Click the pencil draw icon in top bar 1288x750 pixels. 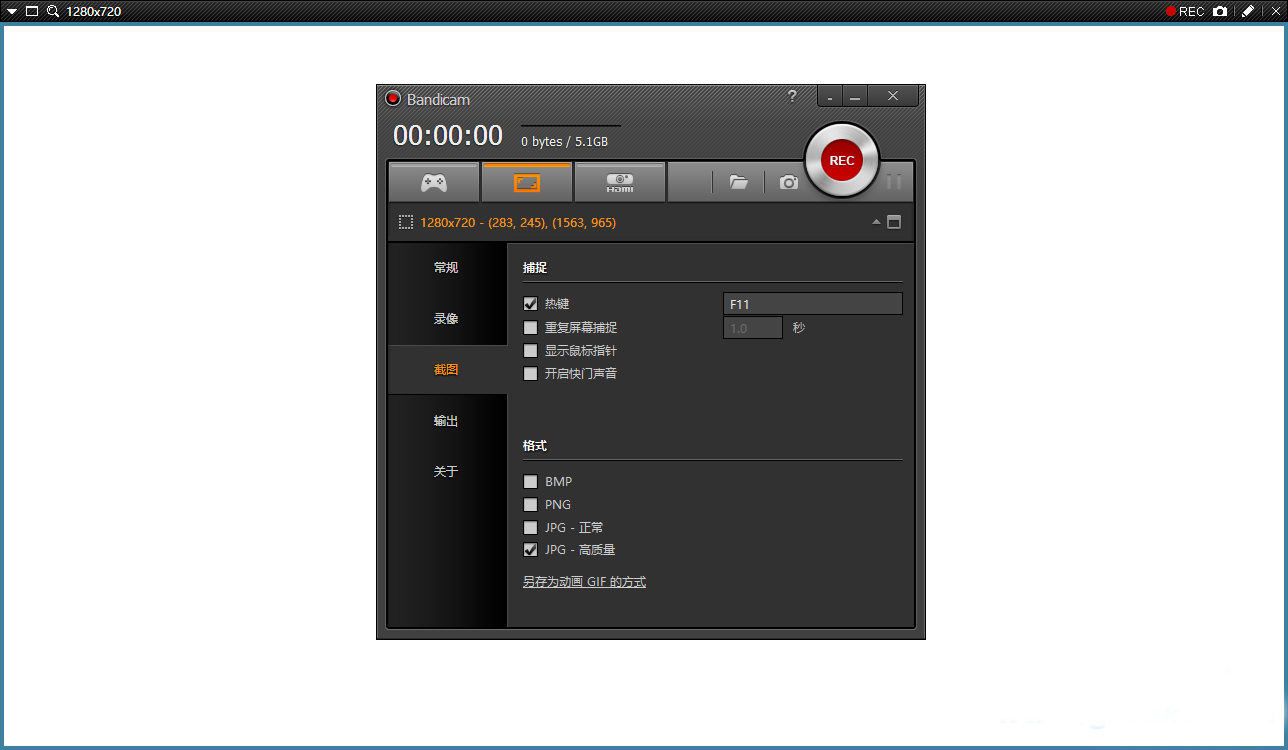point(1247,11)
